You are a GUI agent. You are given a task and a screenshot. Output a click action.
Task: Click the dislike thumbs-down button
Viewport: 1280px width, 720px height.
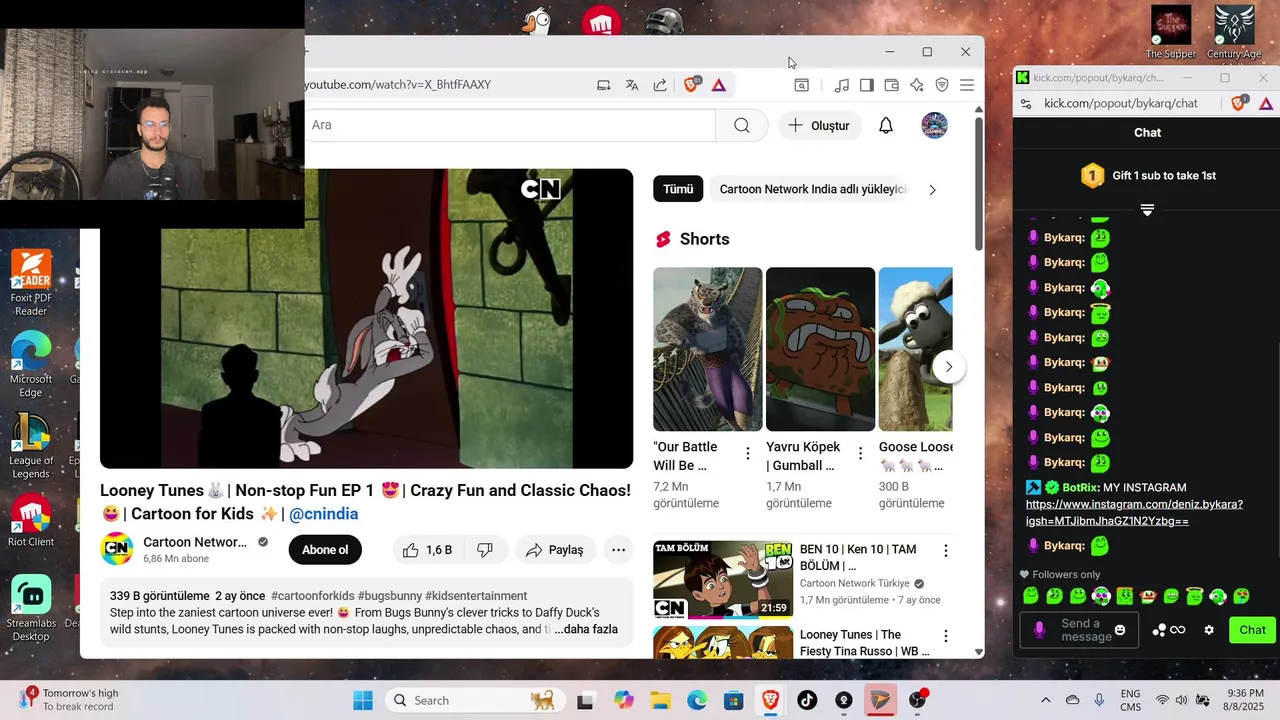tap(485, 550)
